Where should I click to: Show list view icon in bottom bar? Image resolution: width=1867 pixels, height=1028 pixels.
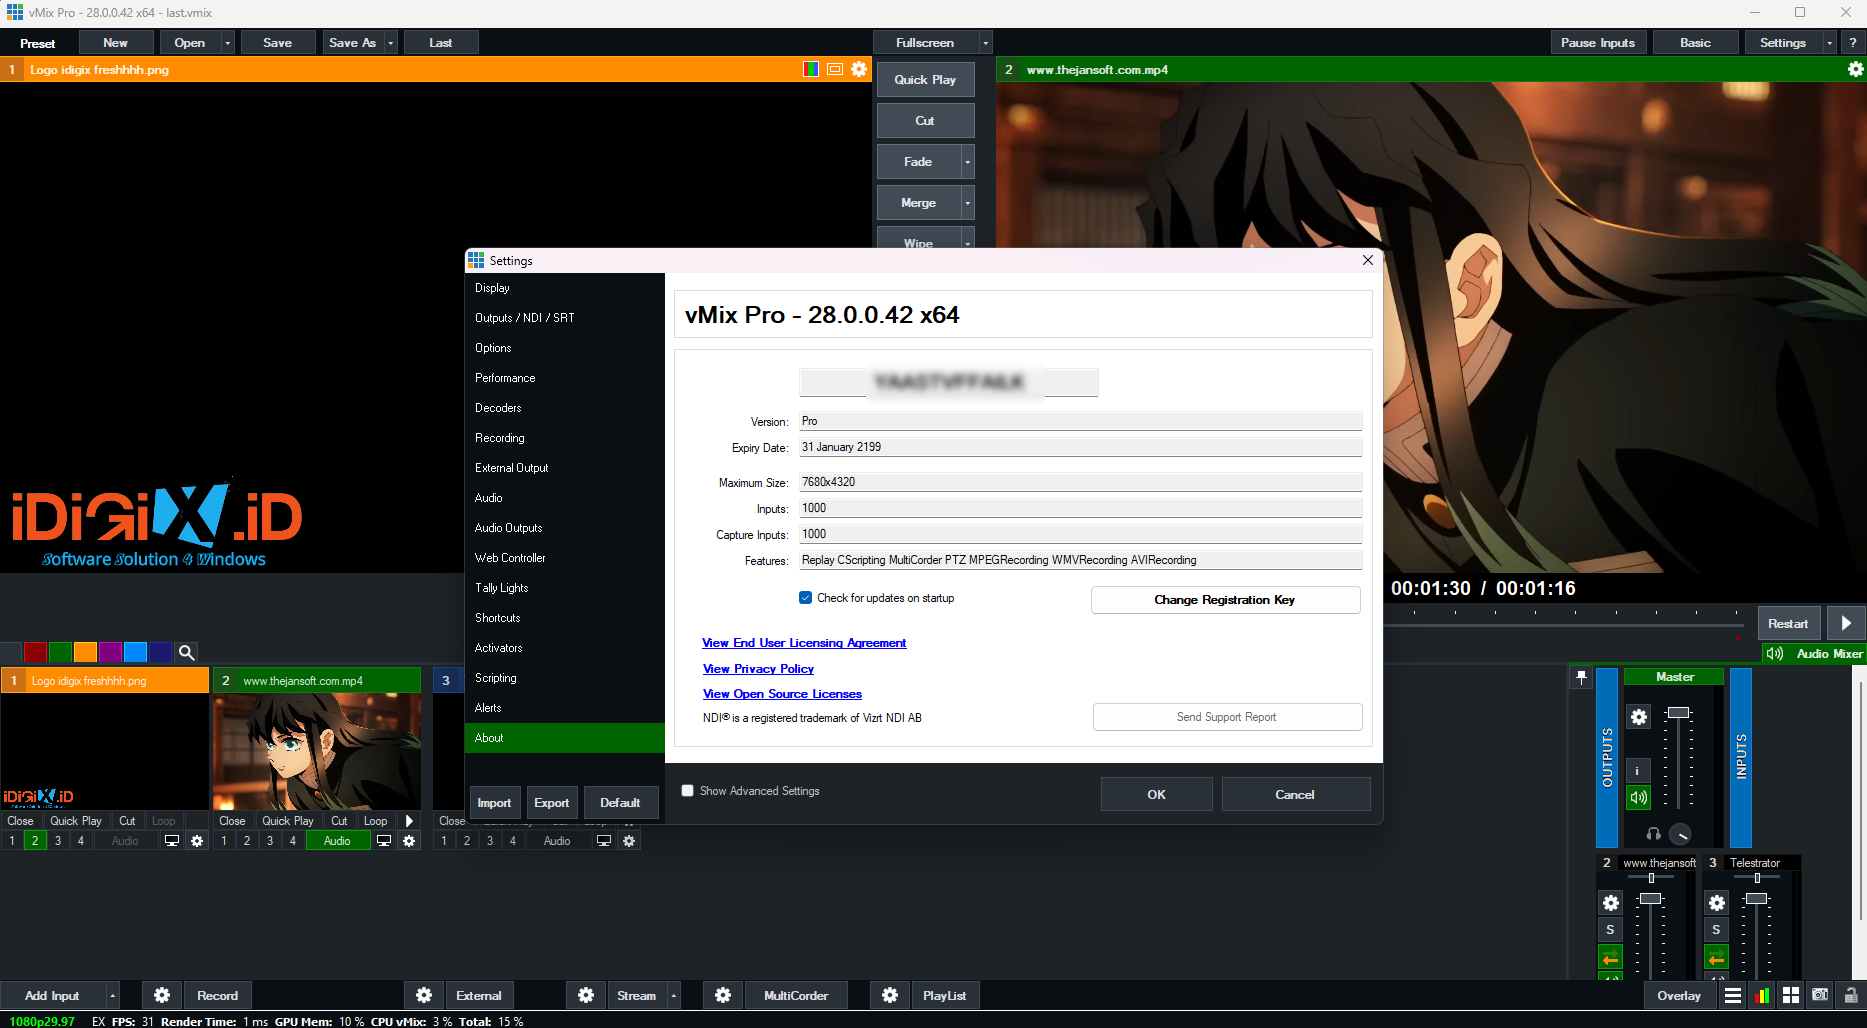[1733, 995]
